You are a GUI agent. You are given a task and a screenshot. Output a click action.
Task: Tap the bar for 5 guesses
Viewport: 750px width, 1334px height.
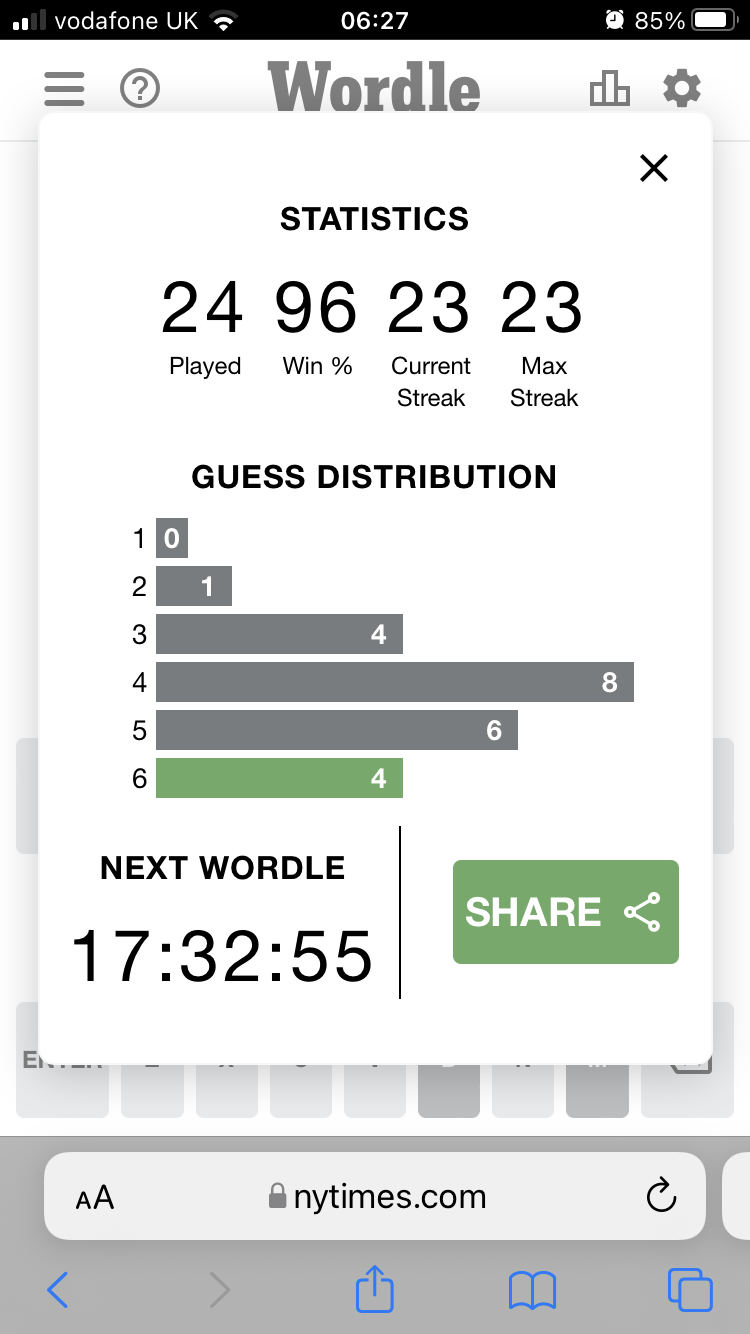[337, 730]
